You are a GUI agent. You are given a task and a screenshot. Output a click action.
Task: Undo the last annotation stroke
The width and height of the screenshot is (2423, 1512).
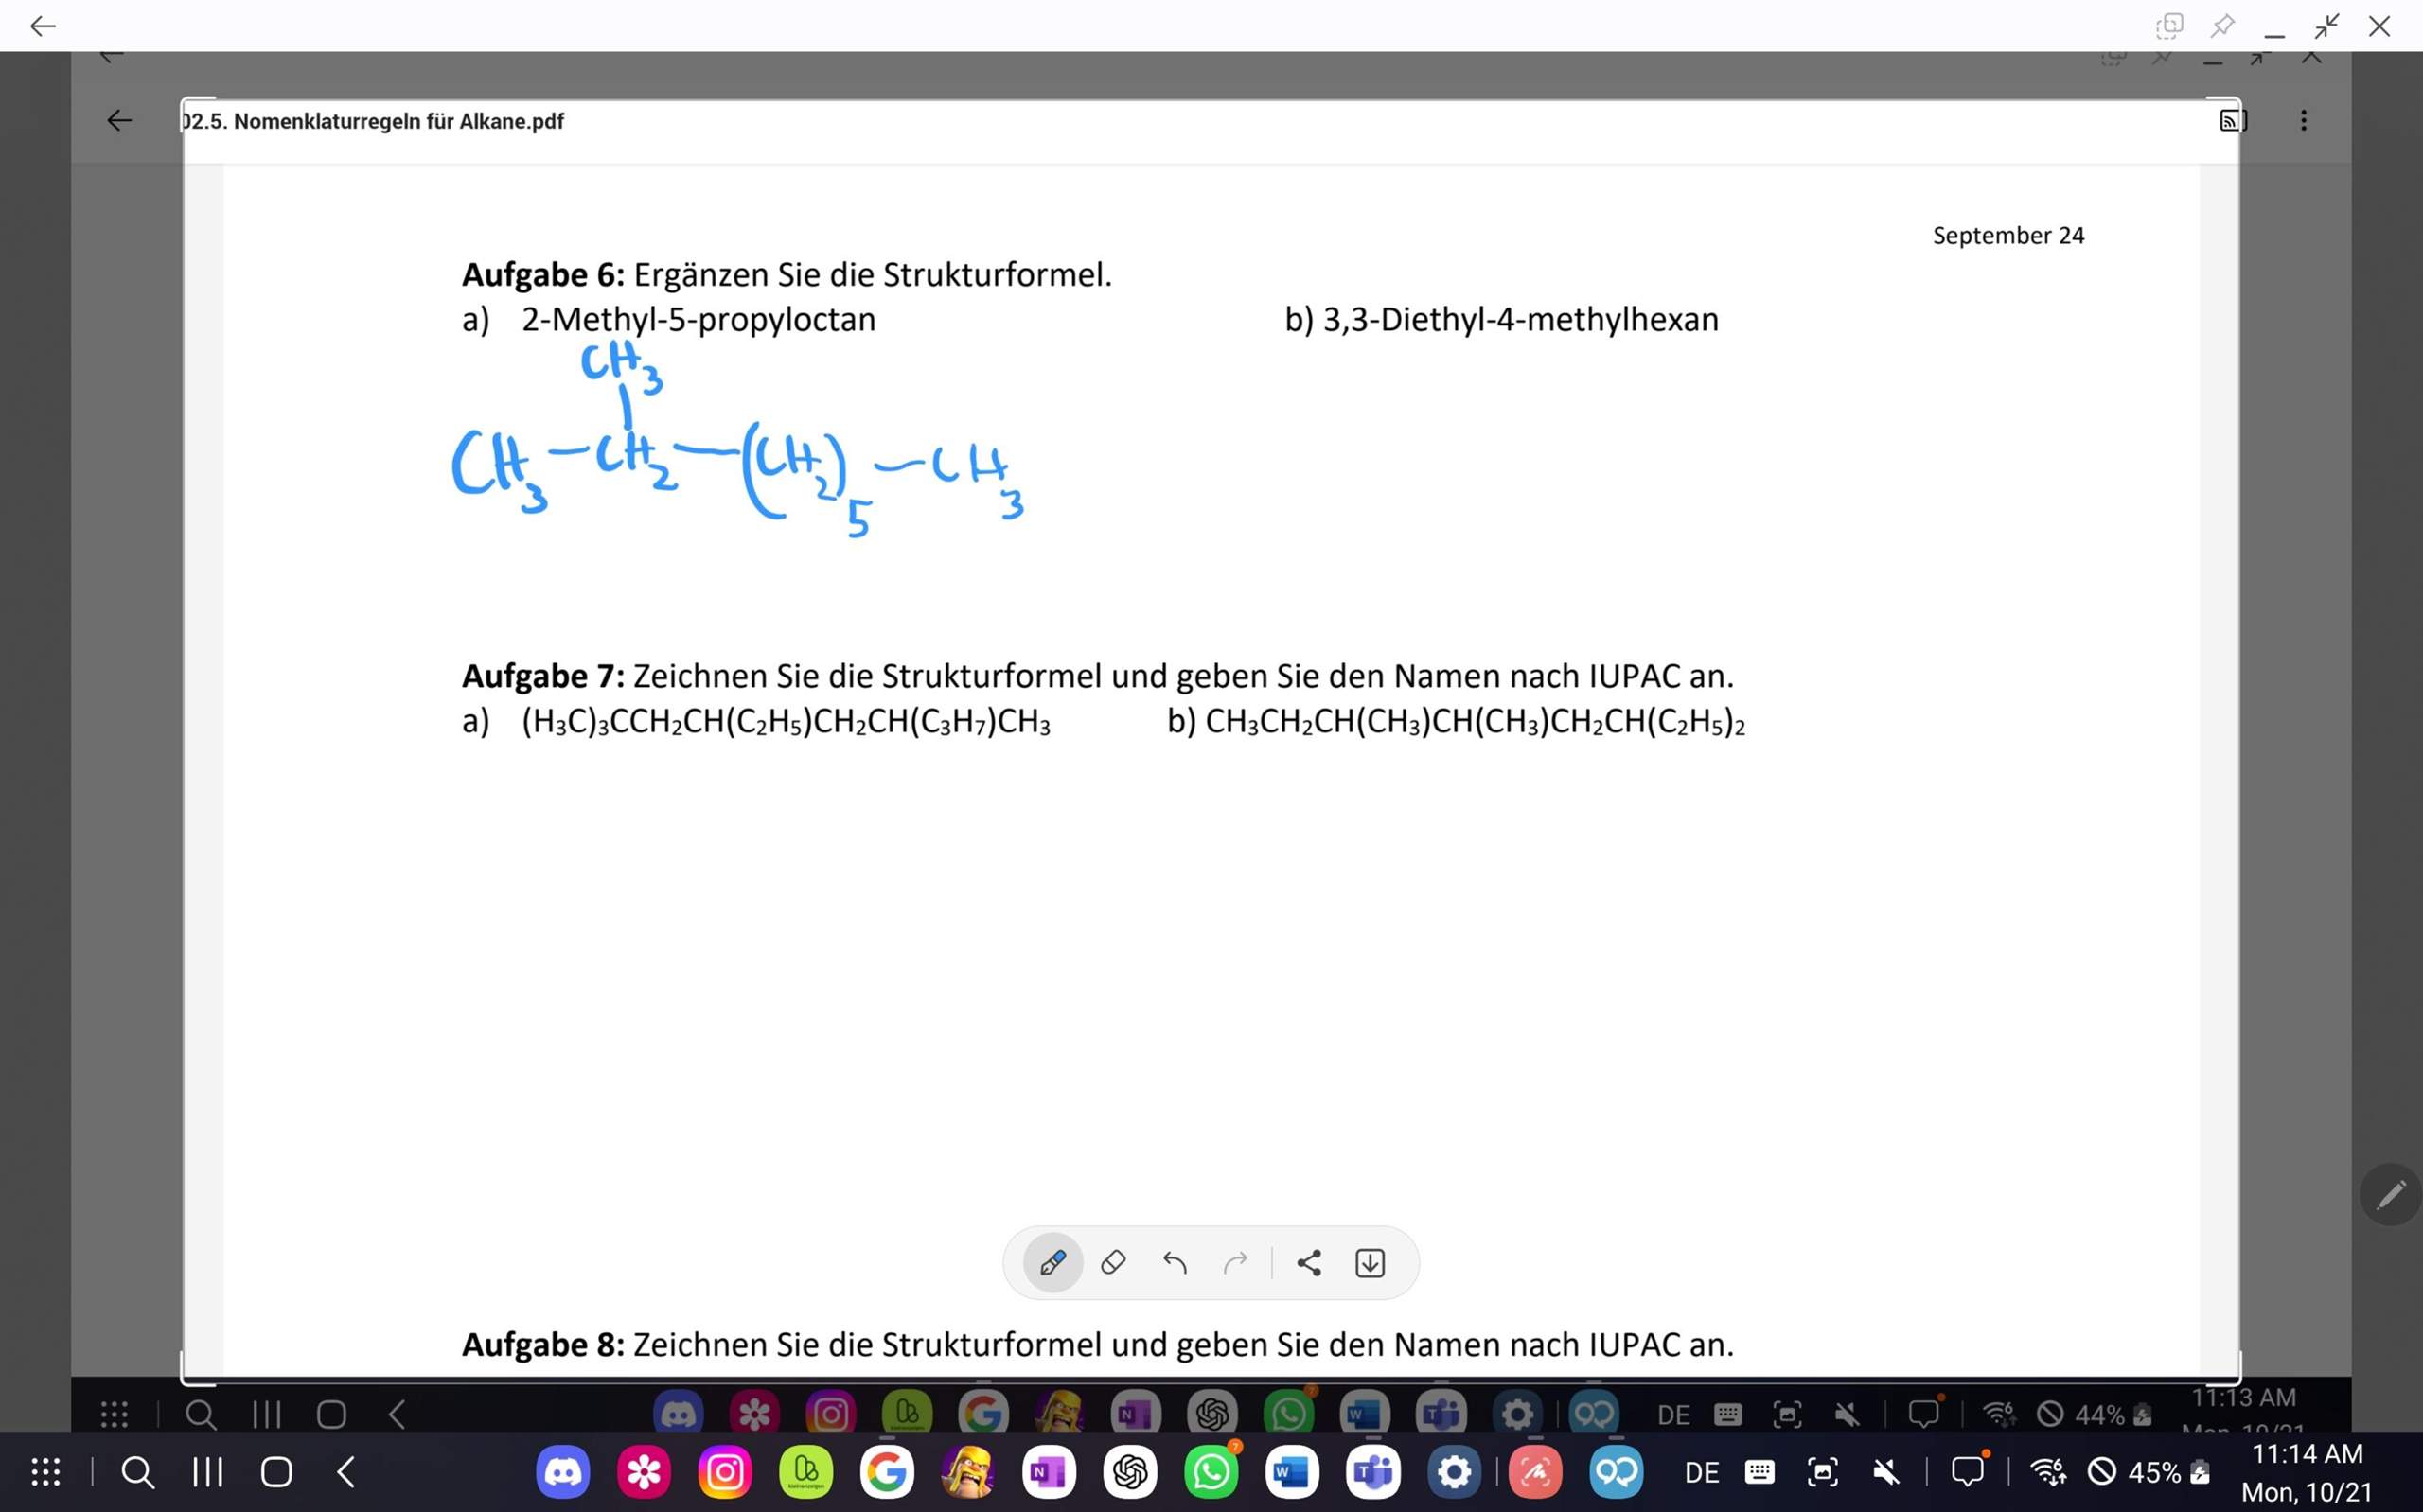[x=1175, y=1264]
